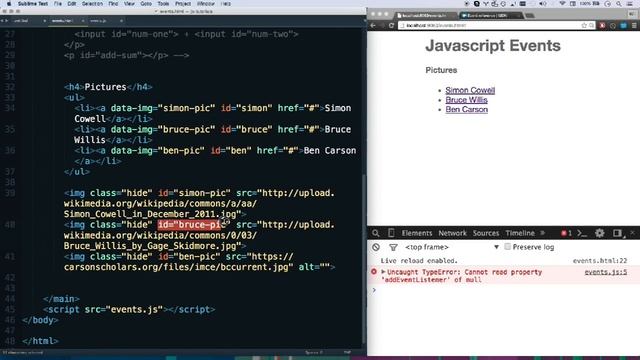Screen dimensions: 640x360
Task: Open macOS Spotlight search
Action: [619, 4]
